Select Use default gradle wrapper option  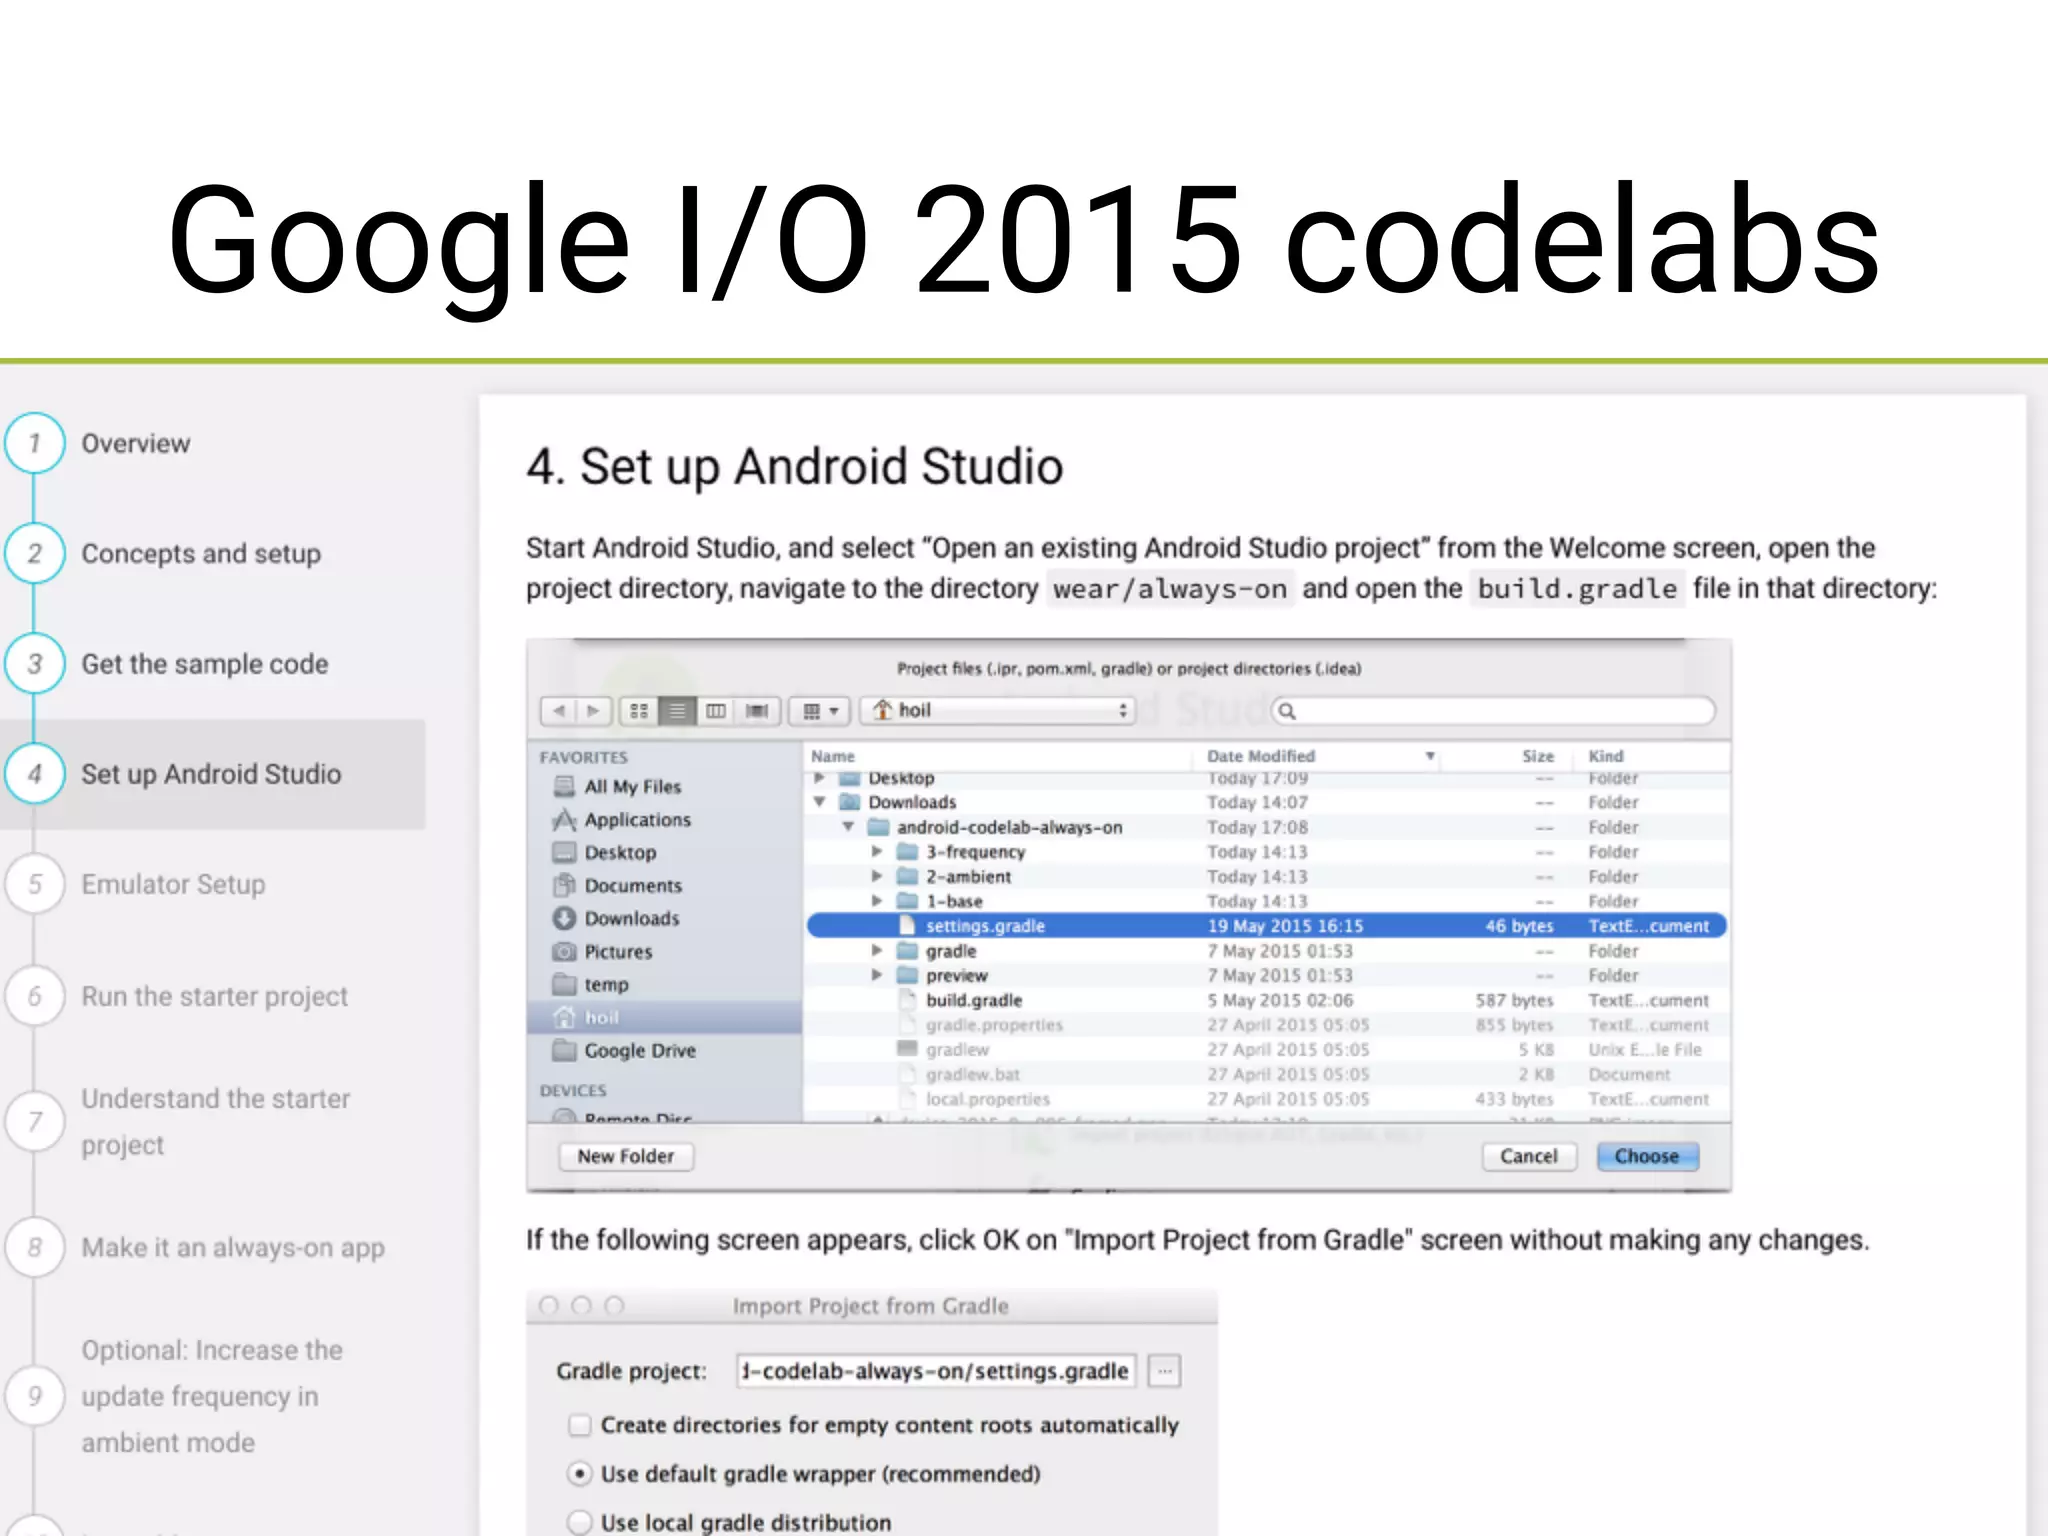(580, 1473)
